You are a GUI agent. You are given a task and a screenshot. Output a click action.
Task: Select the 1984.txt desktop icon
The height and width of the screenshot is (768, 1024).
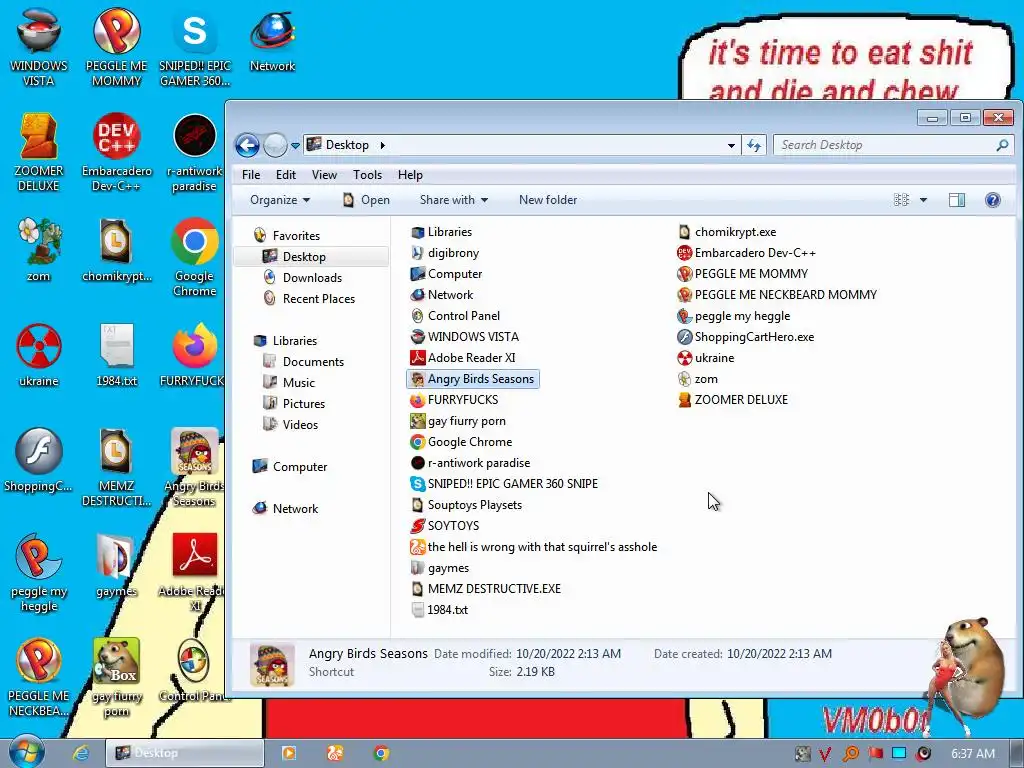click(116, 355)
